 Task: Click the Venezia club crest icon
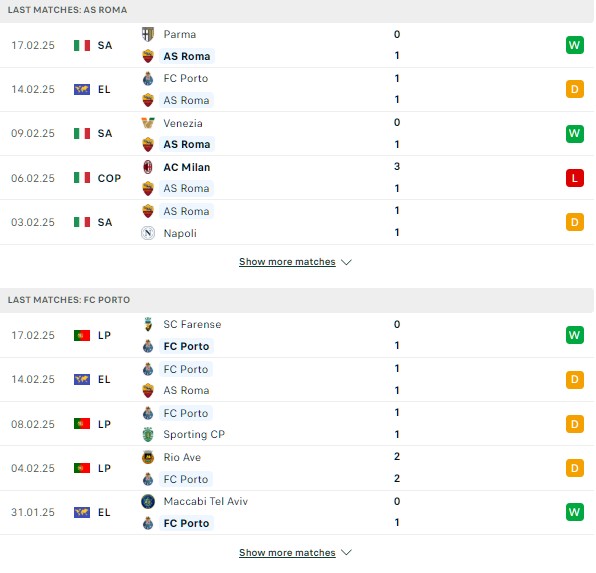pyautogui.click(x=148, y=123)
